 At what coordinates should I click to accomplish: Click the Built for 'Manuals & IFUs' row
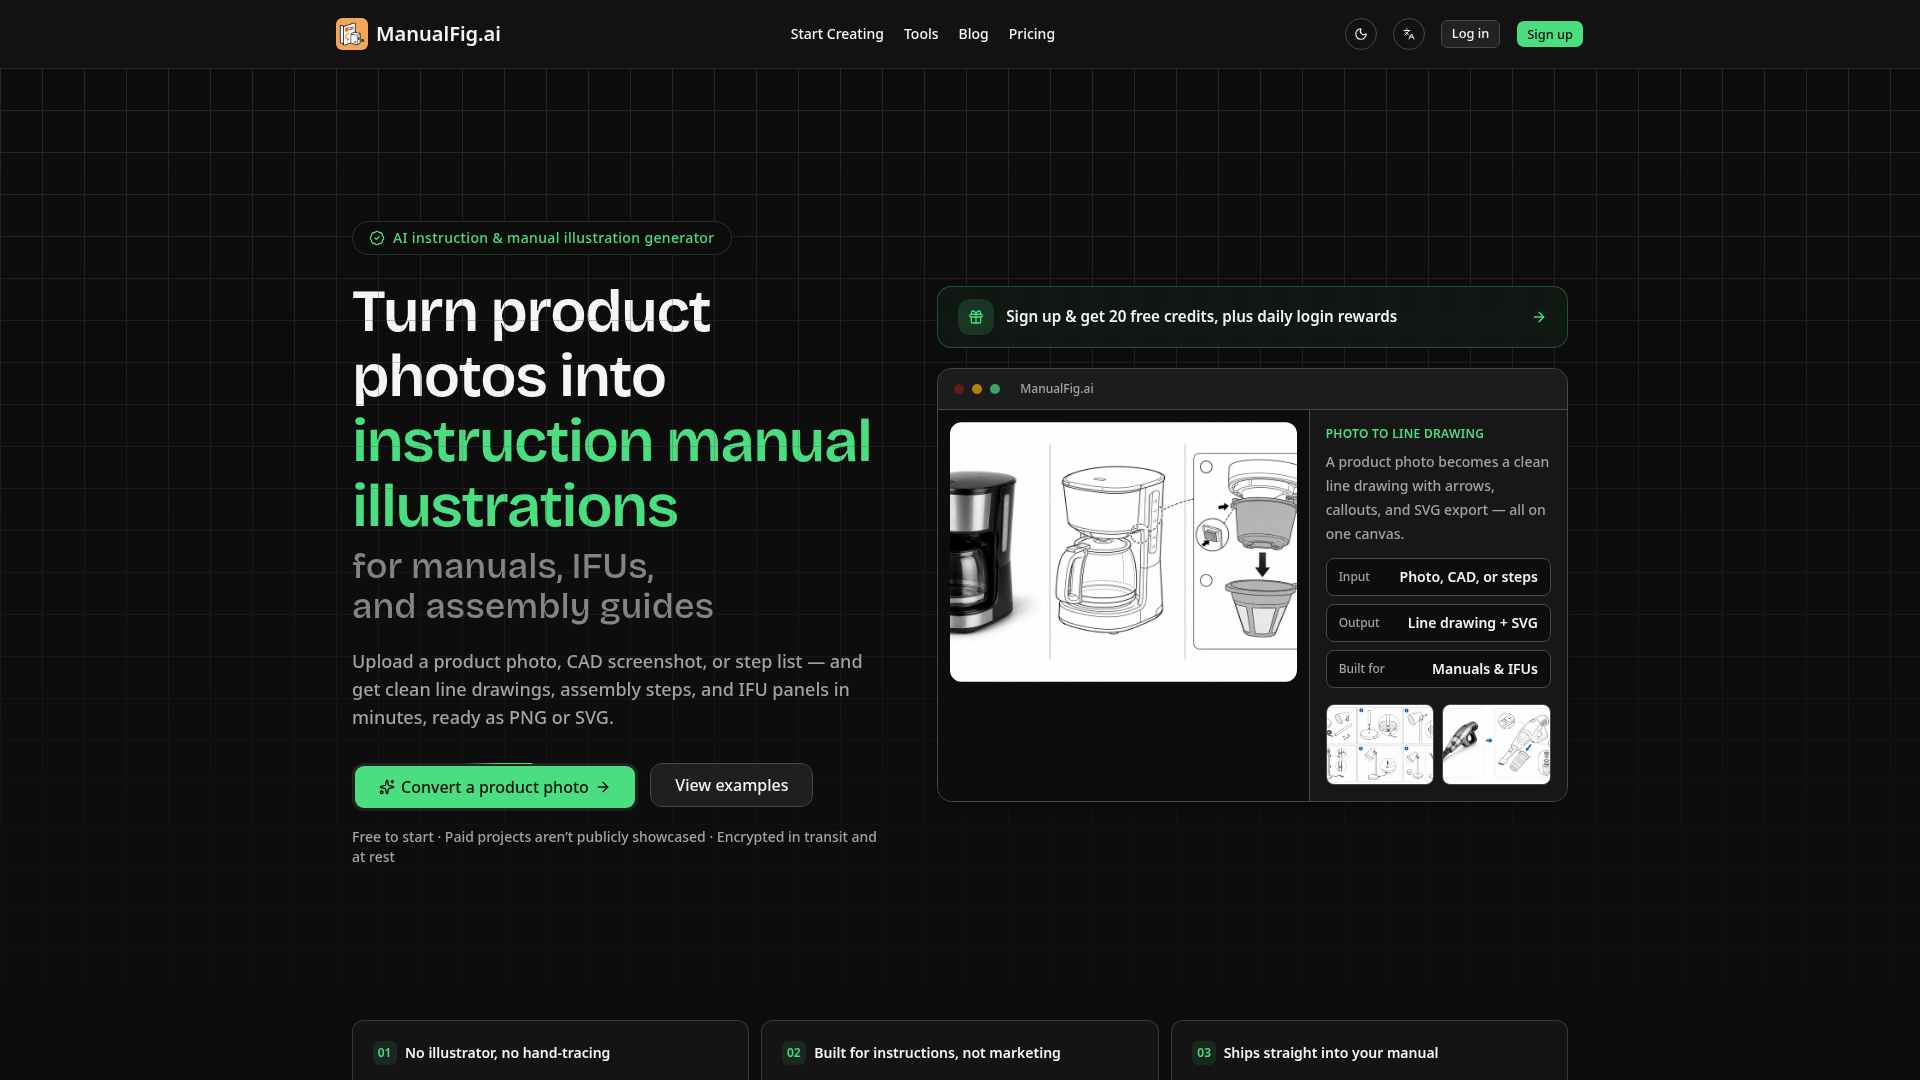1438,669
